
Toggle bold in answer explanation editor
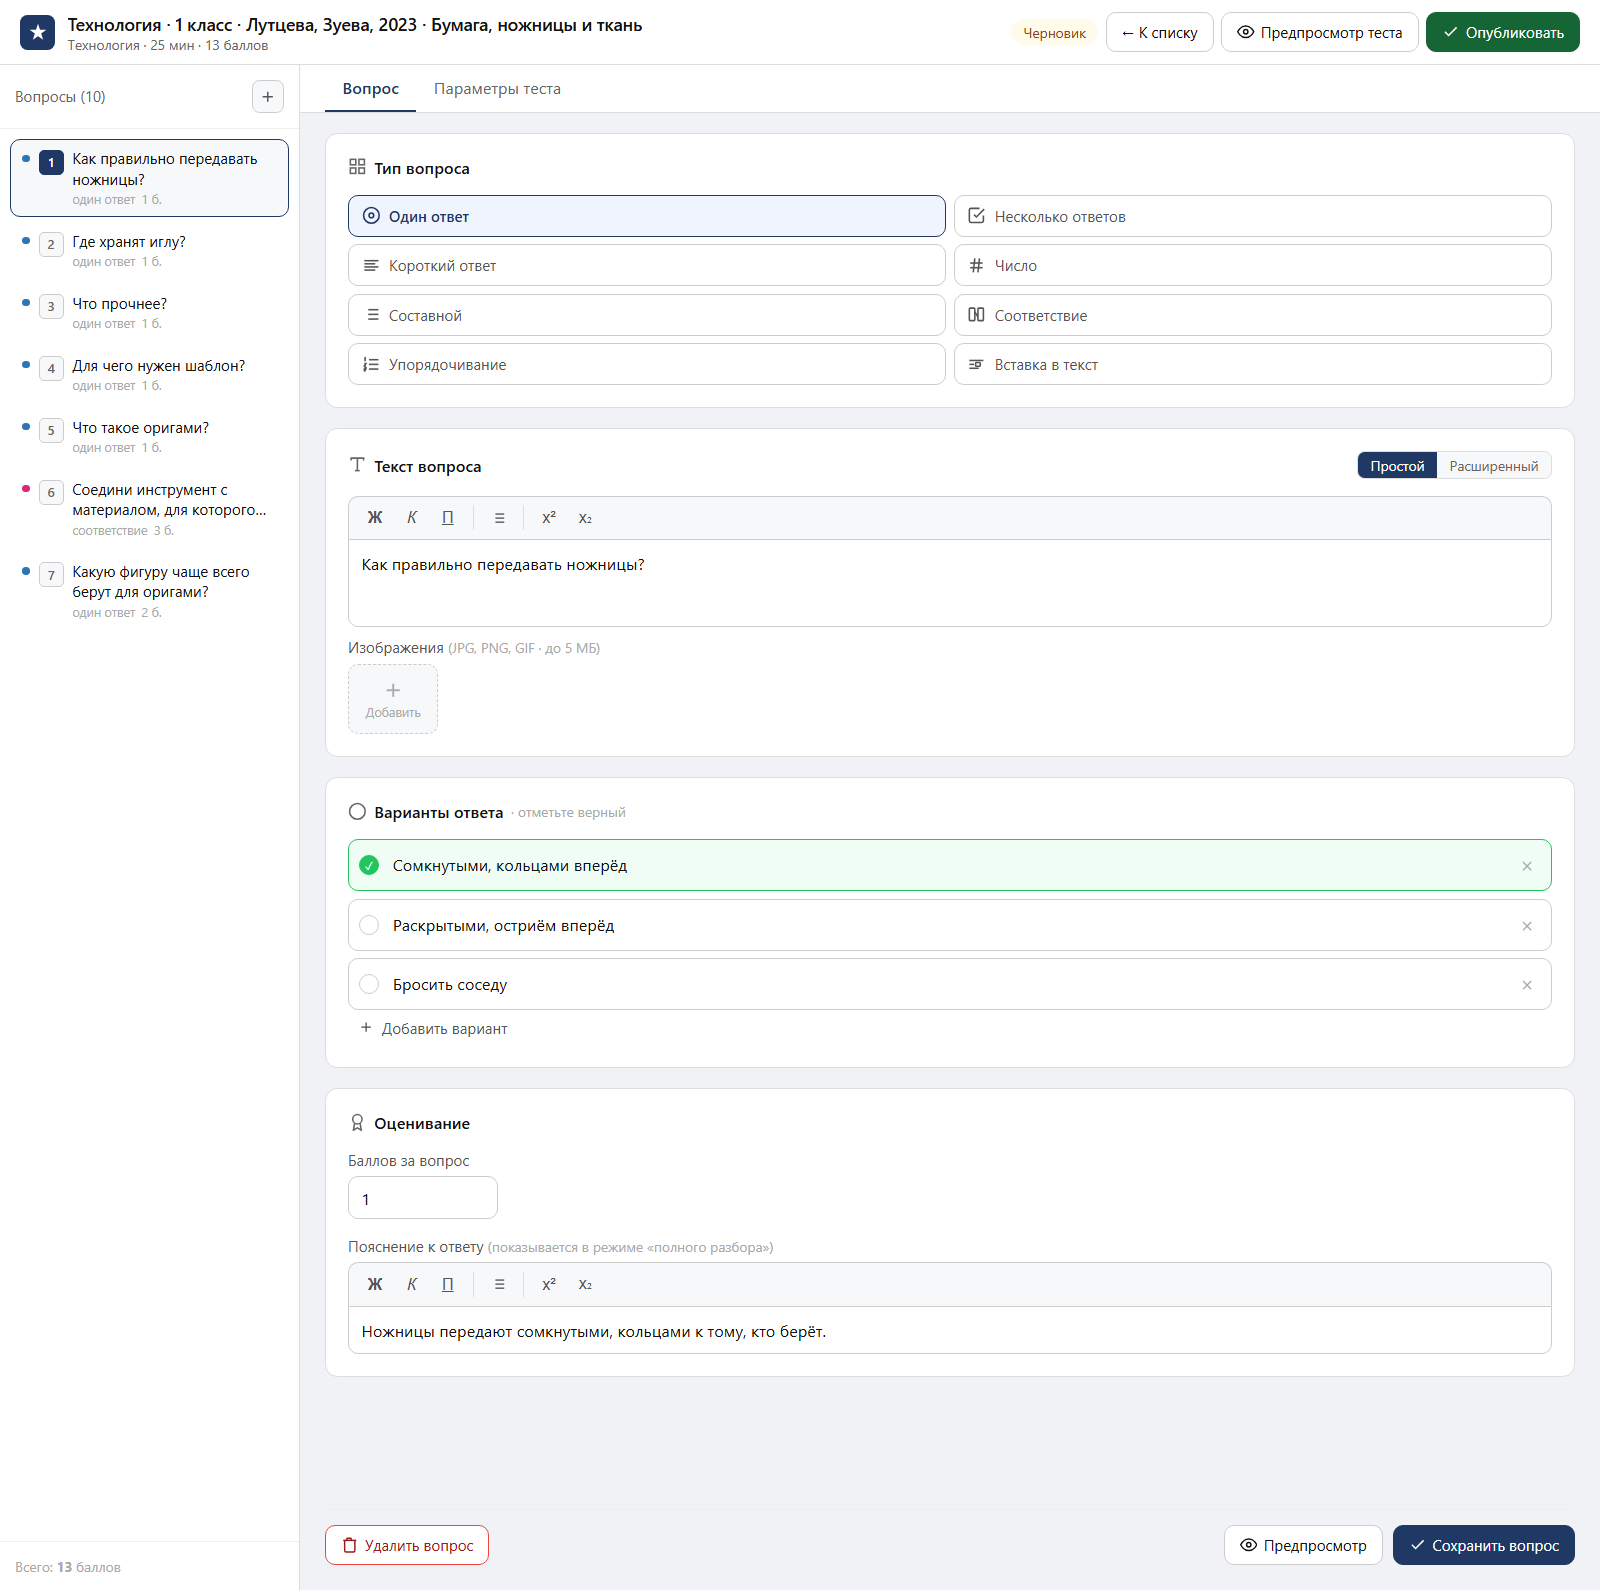coord(375,1284)
